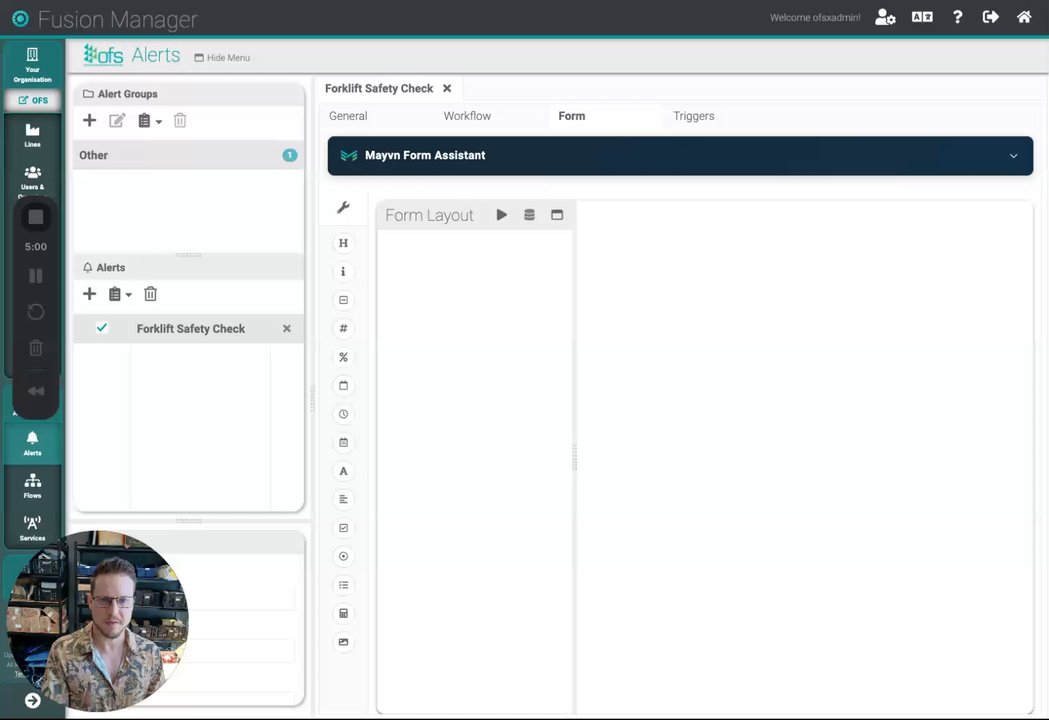
Task: Add a Text (A) field element
Action: coord(343,471)
